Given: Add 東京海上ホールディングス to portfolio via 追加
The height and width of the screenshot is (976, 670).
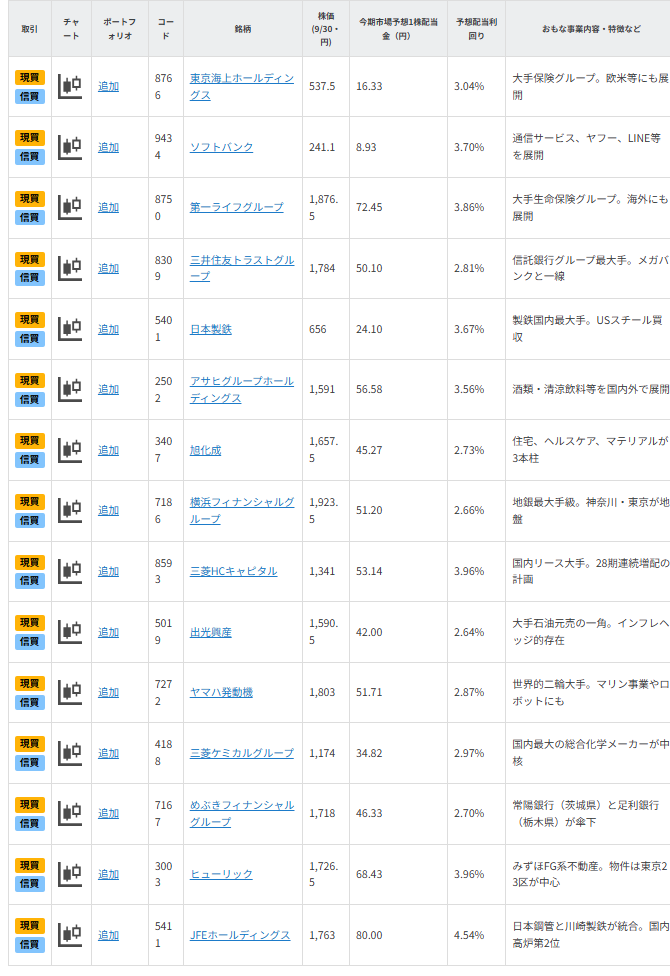Looking at the screenshot, I should click(108, 87).
